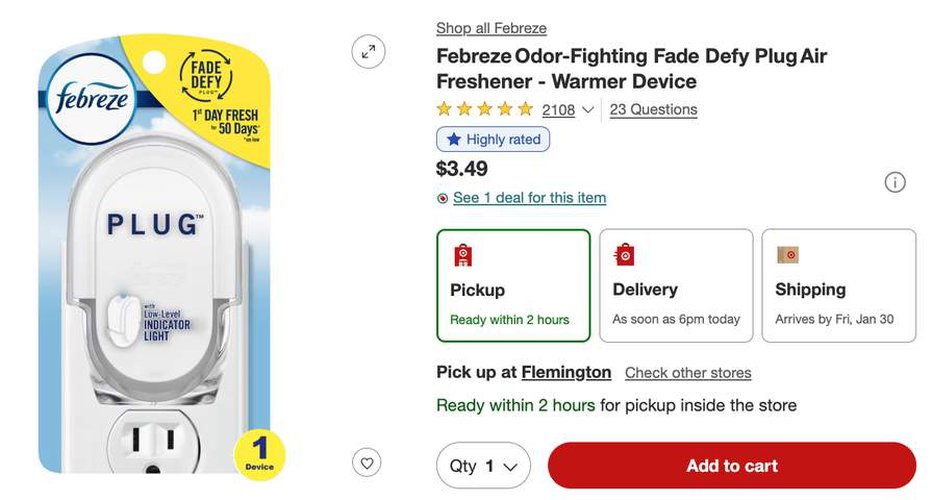Click the star rating icons
The width and height of the screenshot is (932, 500).
pyautogui.click(x=484, y=109)
